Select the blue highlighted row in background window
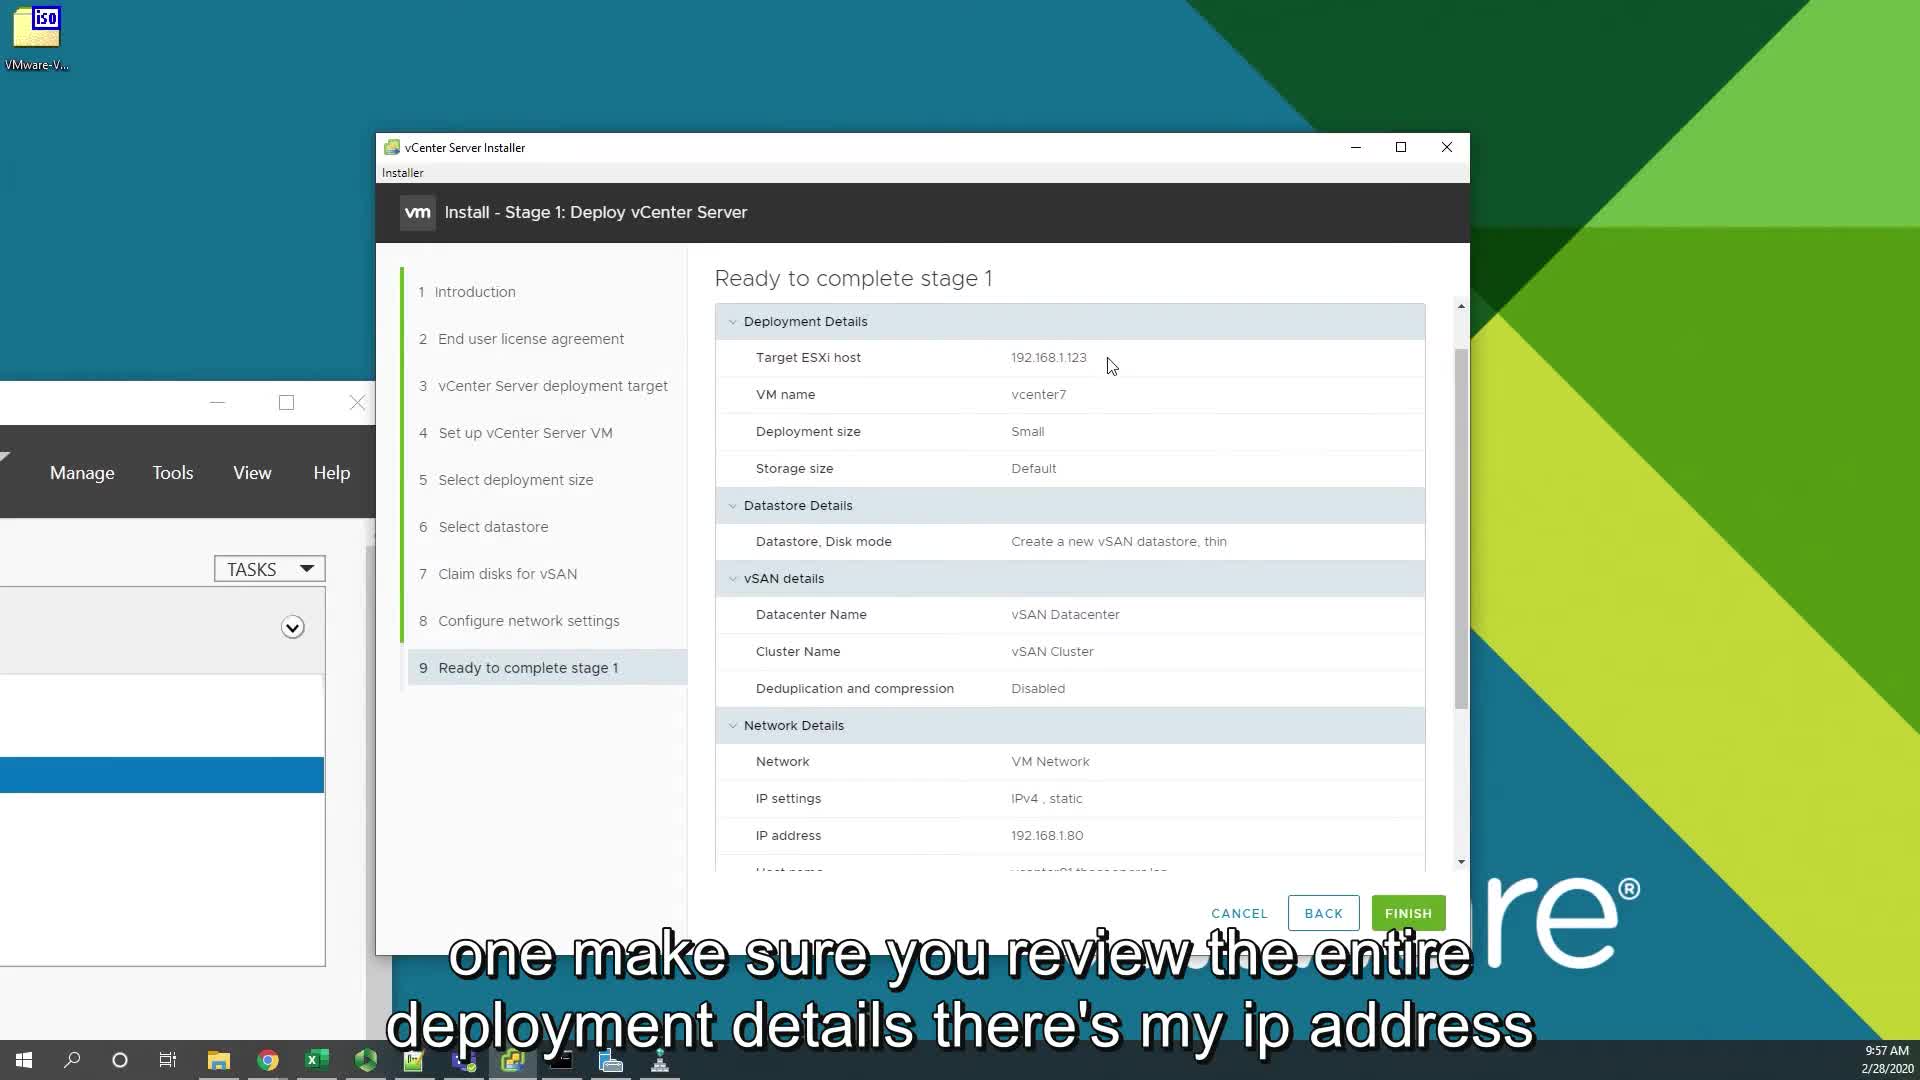The height and width of the screenshot is (1080, 1920). pyautogui.click(x=162, y=775)
